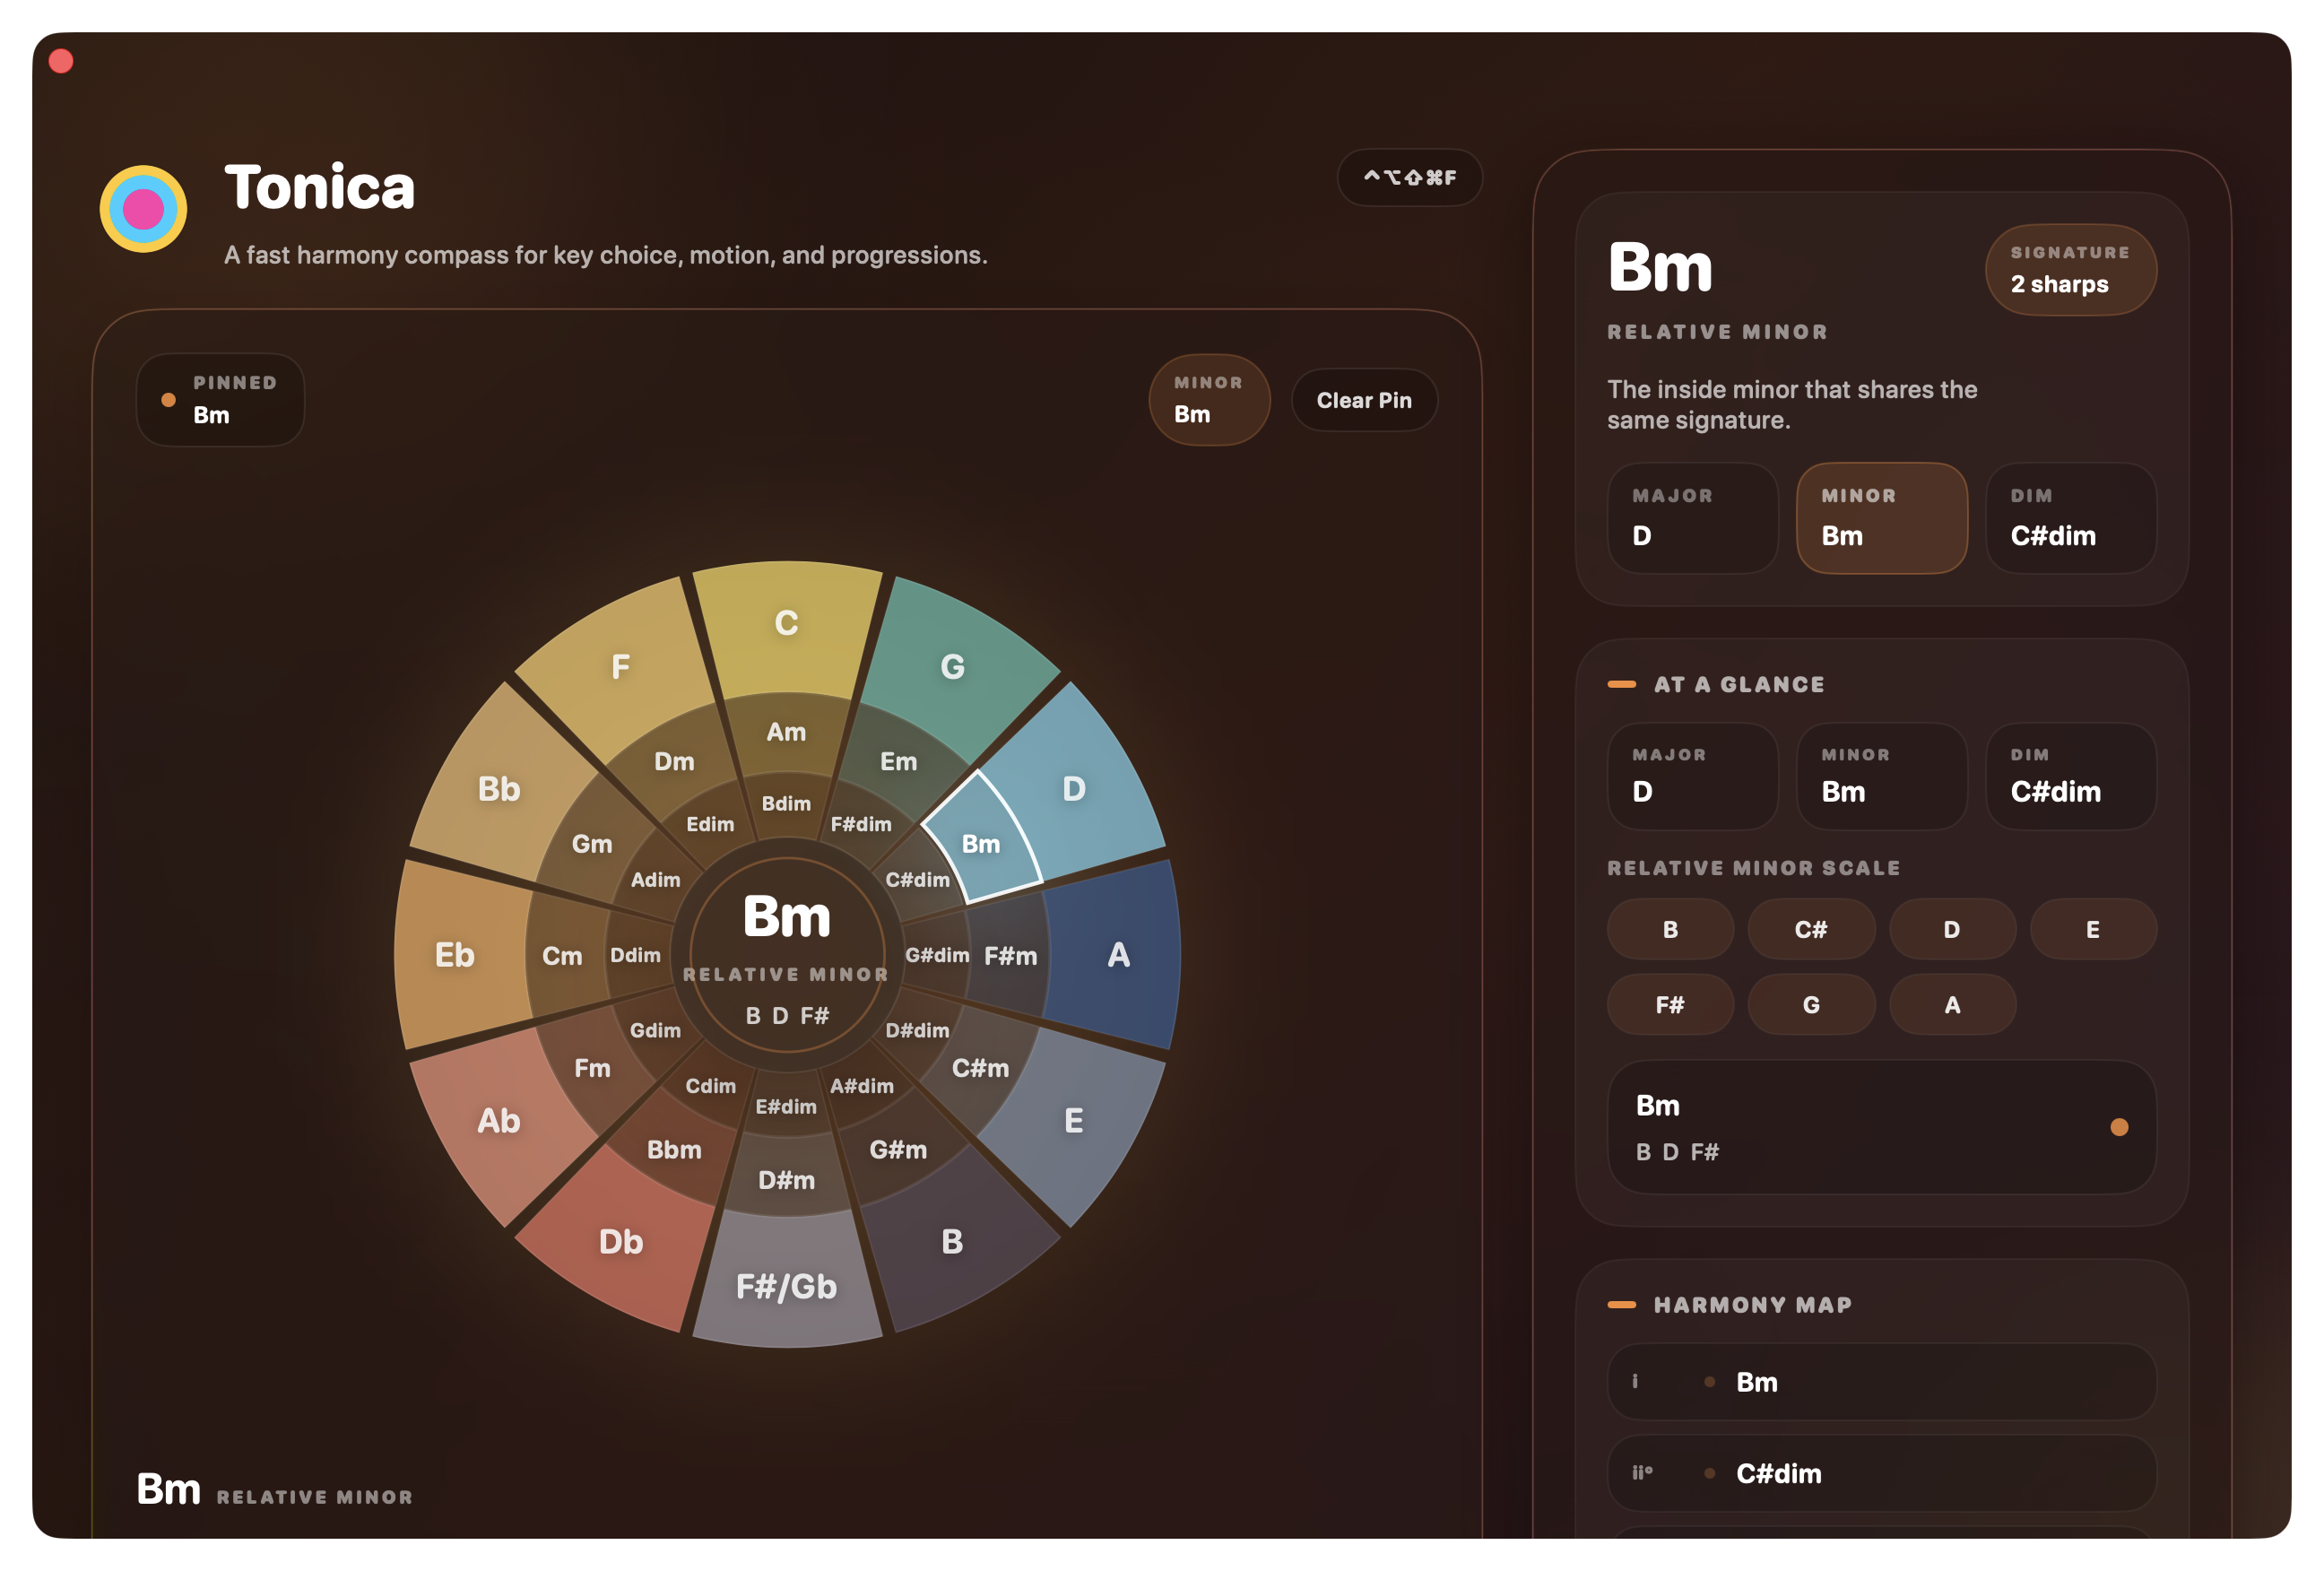The width and height of the screenshot is (2324, 1571).
Task: Select the MINOR Bm chip in Relative Minor panel
Action: coord(1881,518)
